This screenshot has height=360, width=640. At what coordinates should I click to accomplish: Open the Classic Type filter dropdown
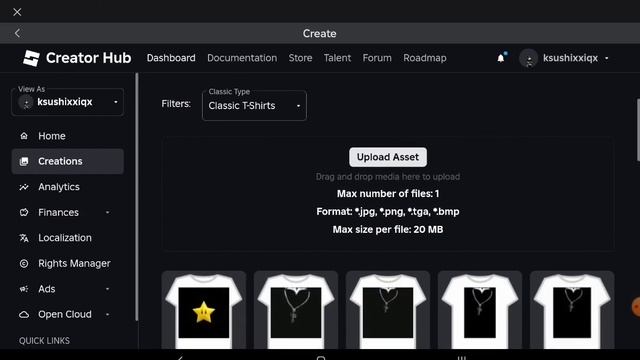point(254,106)
